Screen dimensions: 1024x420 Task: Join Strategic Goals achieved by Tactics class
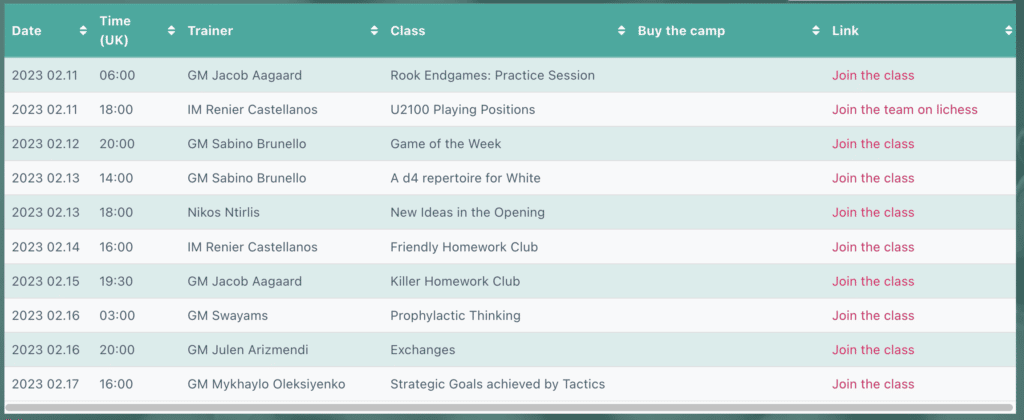[x=873, y=384]
